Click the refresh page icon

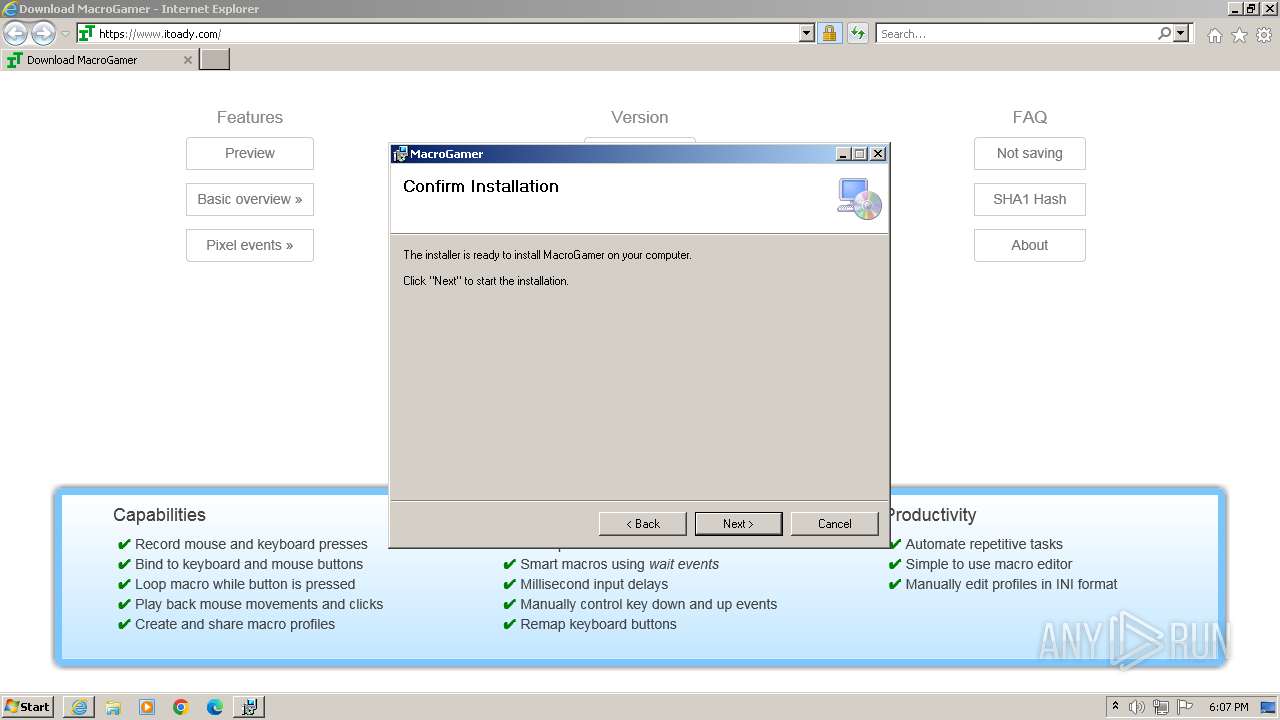(857, 34)
